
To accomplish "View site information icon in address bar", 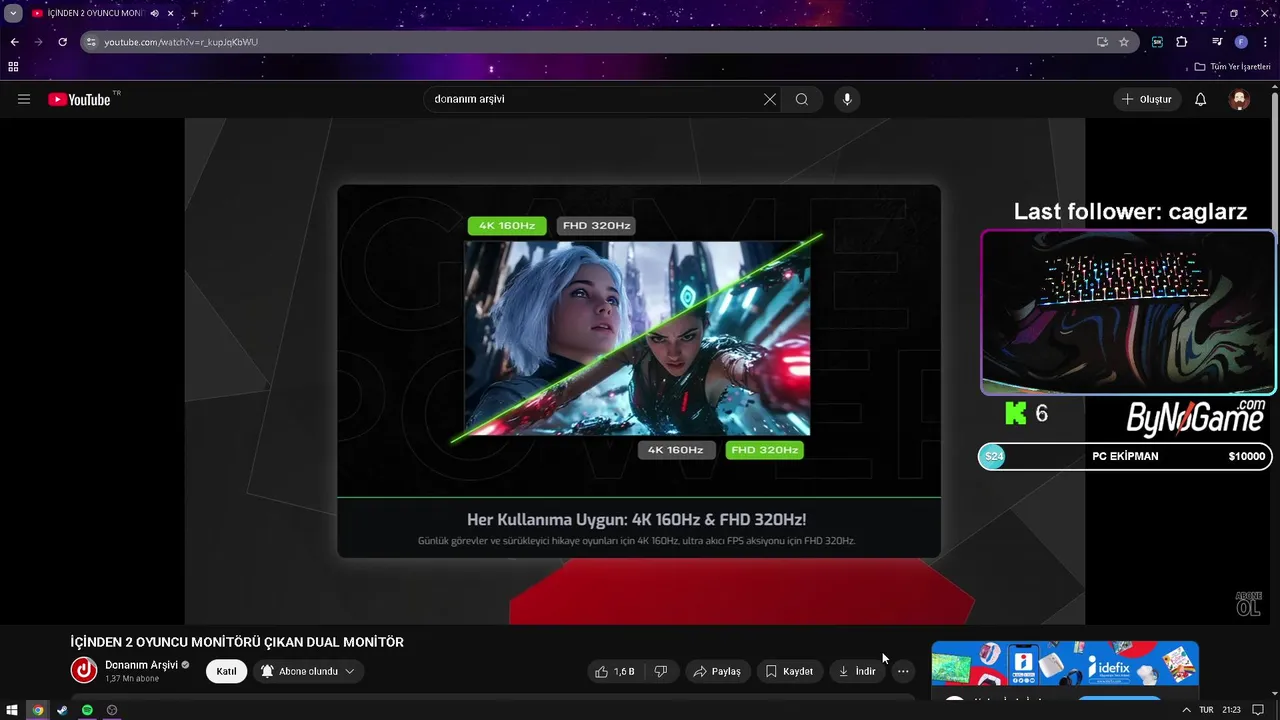I will [x=91, y=42].
